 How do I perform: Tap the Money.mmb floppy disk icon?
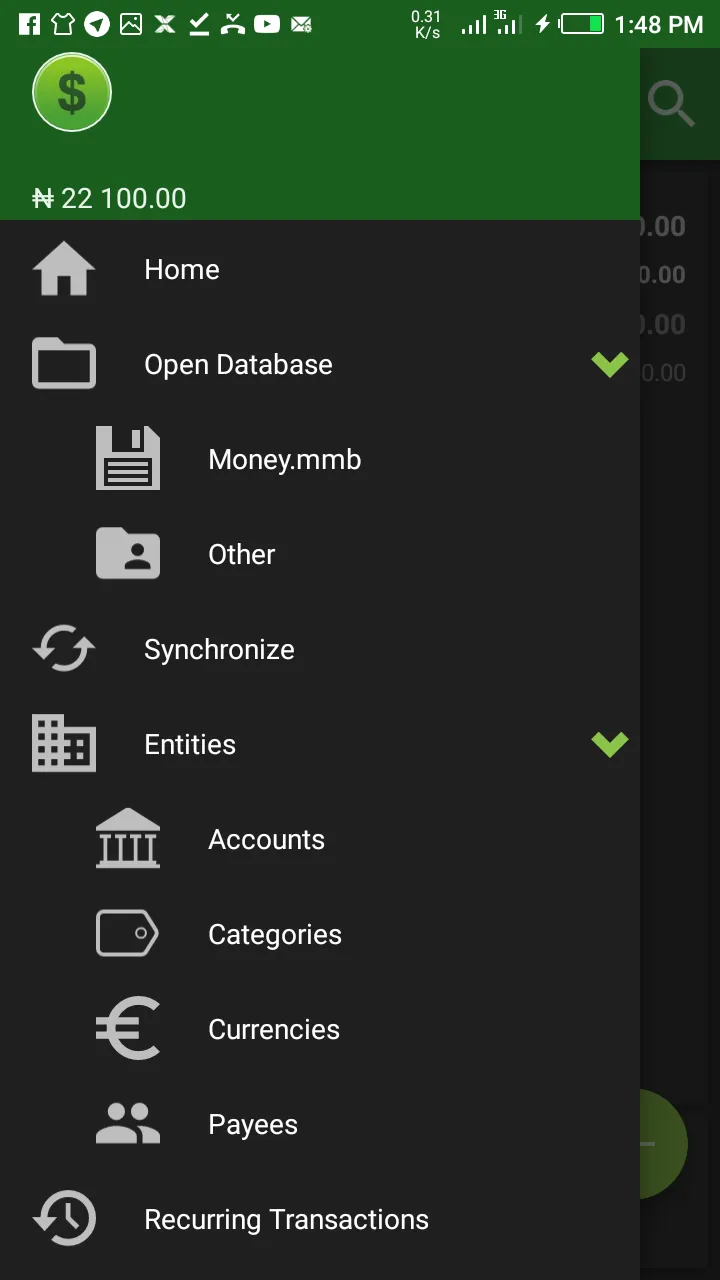(x=128, y=459)
